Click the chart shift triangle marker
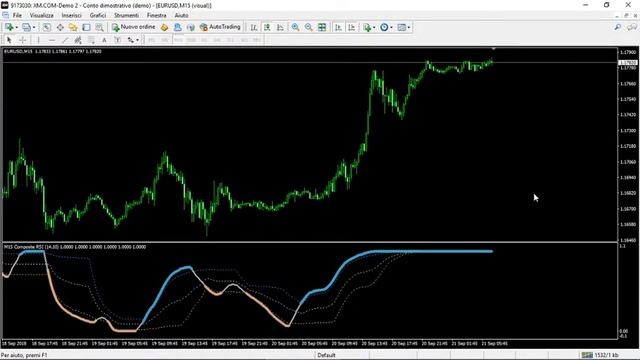The width and height of the screenshot is (640, 360). tap(493, 49)
